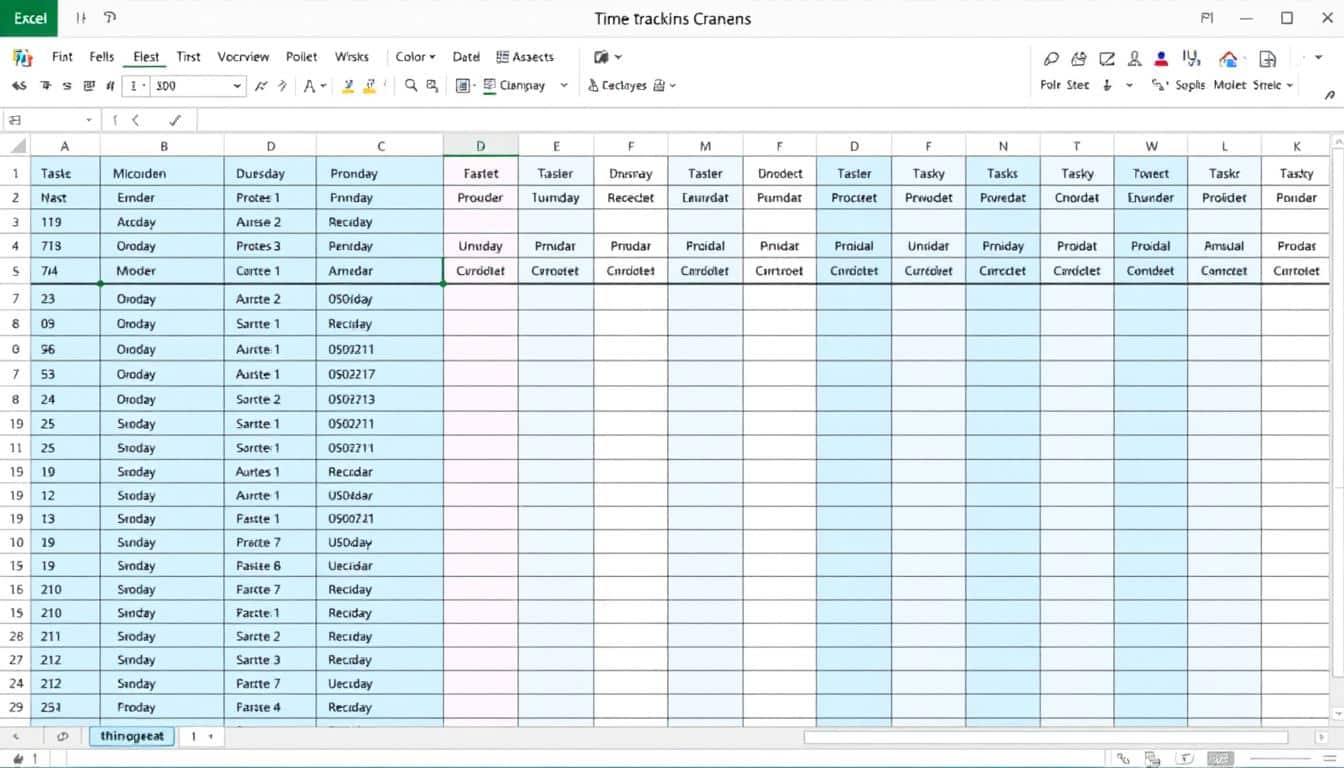Open the Vocrview menu tab
1344x768 pixels.
(244, 57)
